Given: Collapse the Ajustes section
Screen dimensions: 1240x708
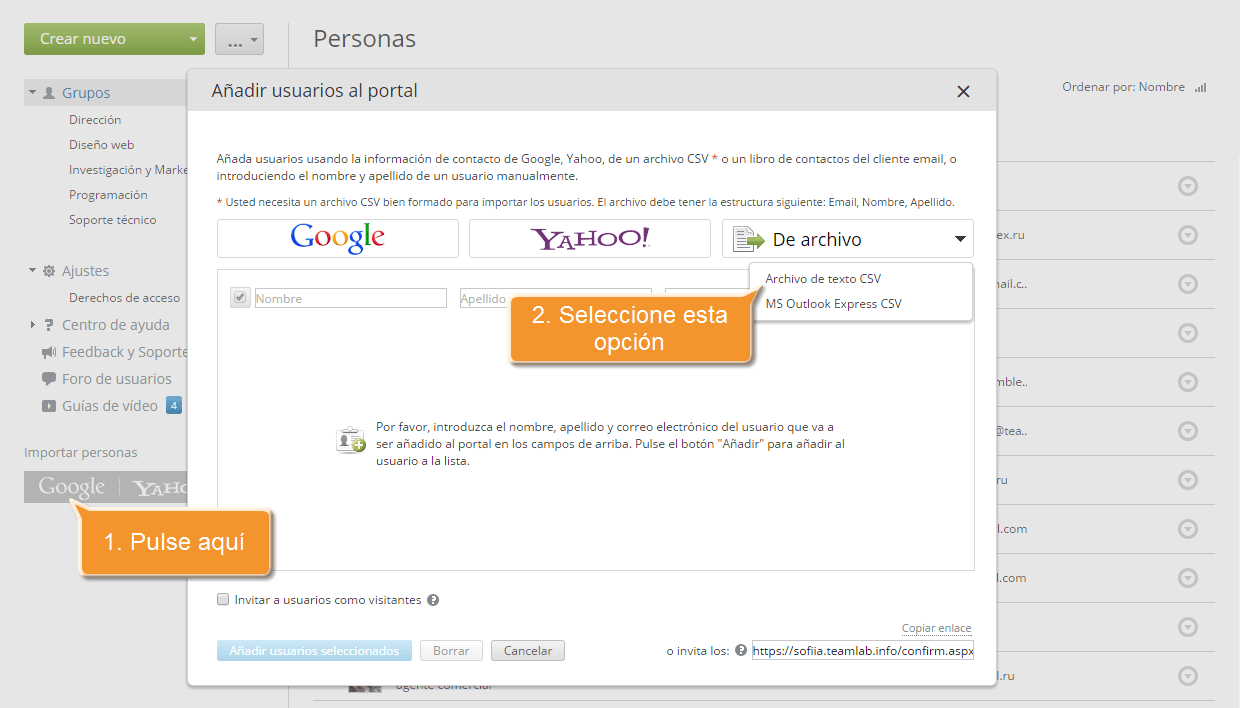Looking at the screenshot, I should point(32,270).
